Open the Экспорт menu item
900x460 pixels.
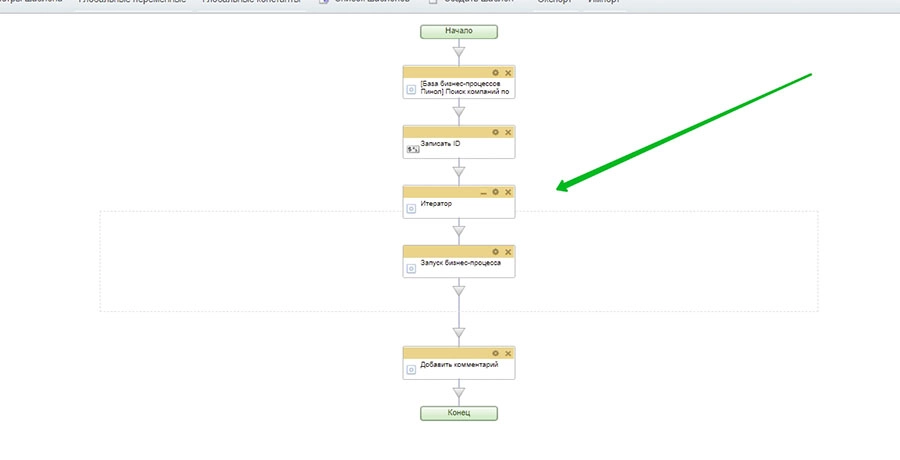(555, 2)
